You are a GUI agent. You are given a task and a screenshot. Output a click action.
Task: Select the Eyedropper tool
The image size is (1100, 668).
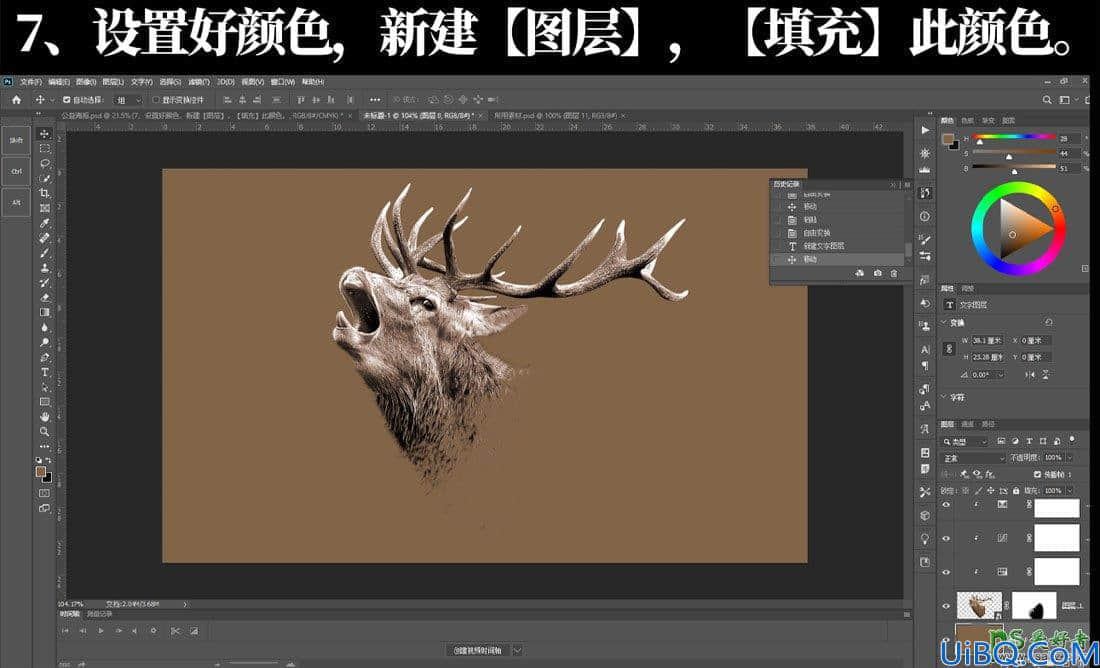[x=45, y=223]
